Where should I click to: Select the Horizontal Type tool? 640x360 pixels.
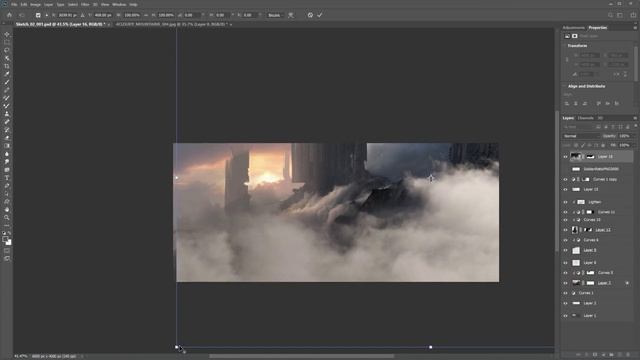point(7,178)
